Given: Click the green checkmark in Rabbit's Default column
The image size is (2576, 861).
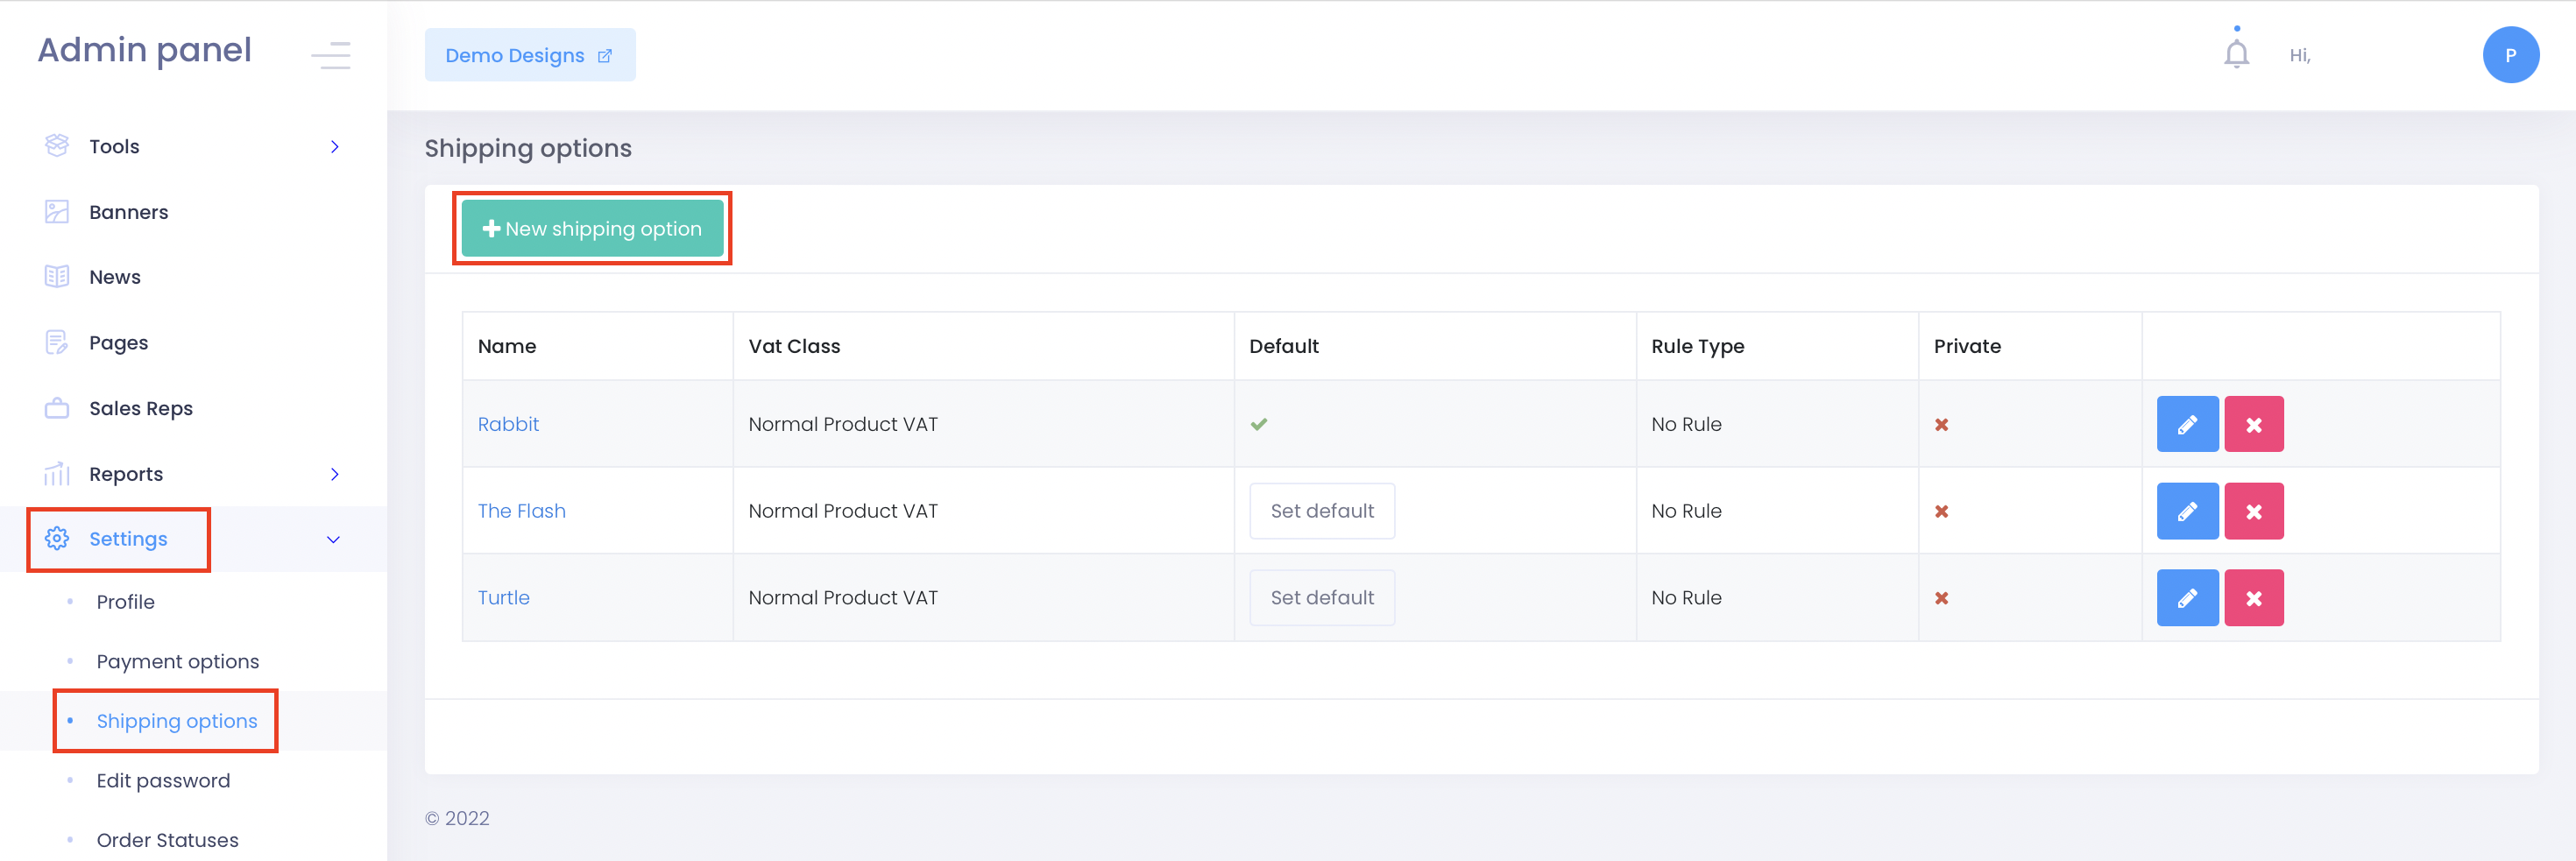Looking at the screenshot, I should coord(1260,423).
